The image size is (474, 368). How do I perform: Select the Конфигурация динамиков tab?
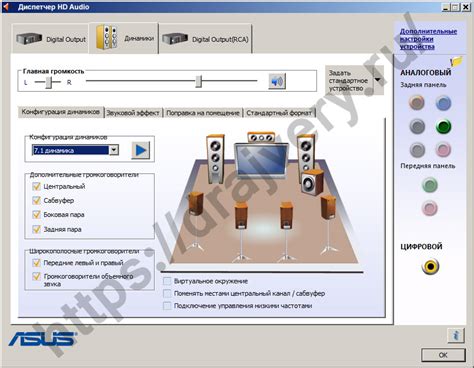point(61,112)
